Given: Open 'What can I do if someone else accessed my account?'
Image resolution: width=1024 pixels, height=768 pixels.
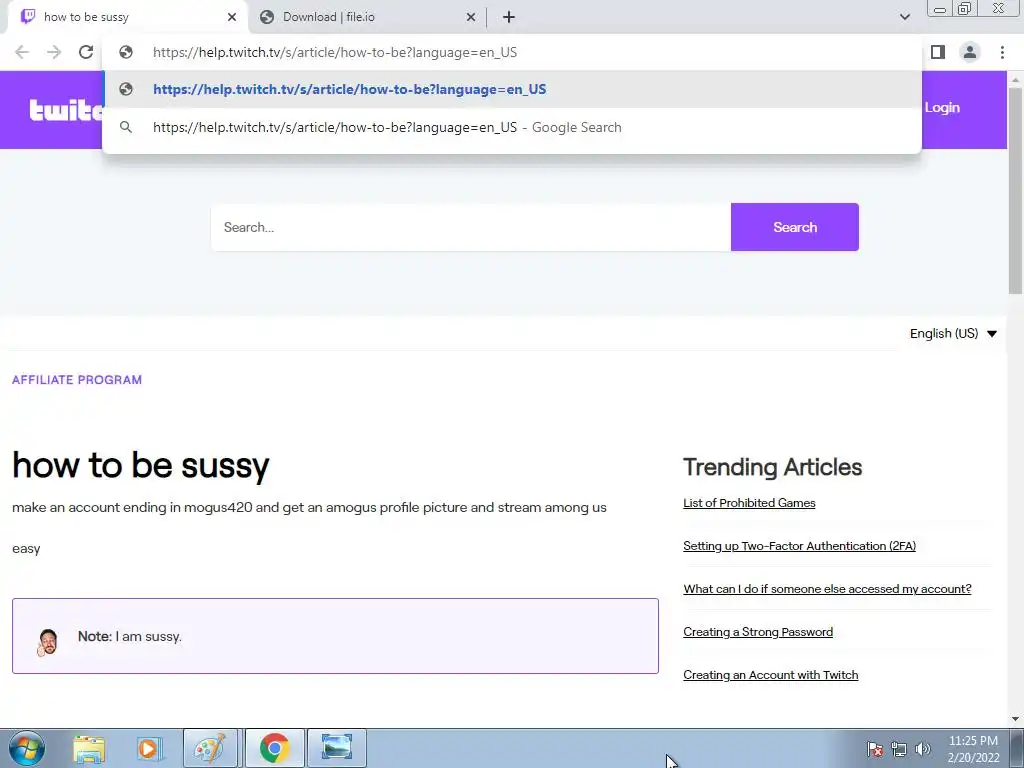Looking at the screenshot, I should [827, 589].
